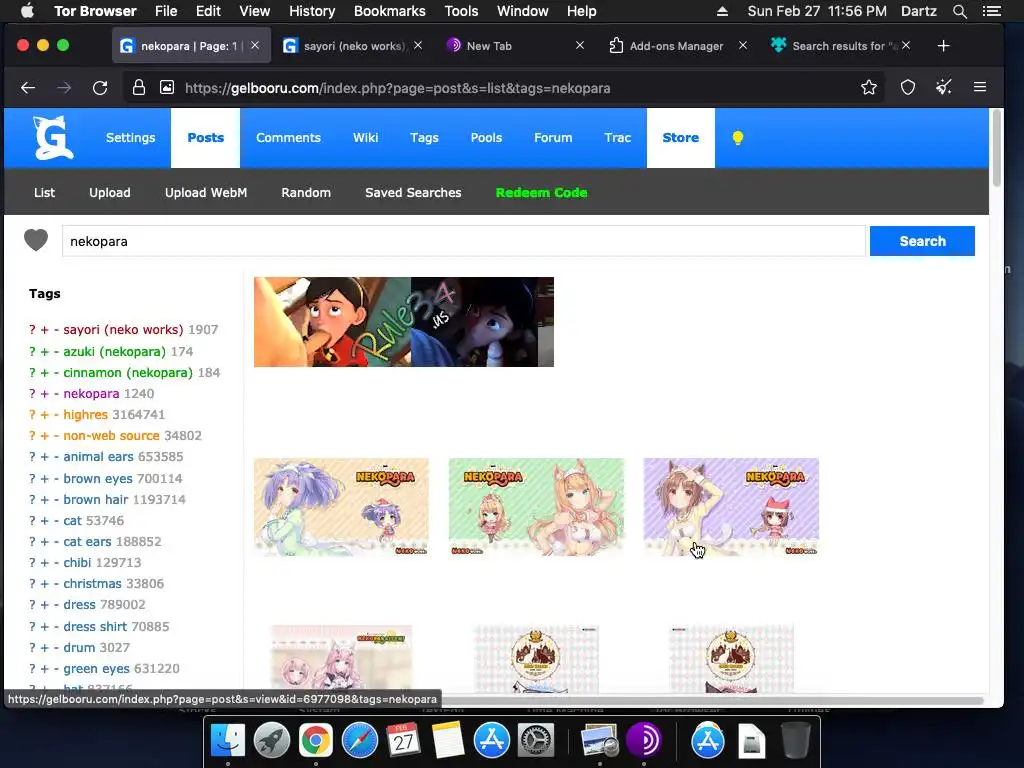Click the padlock site security icon
1024x768 pixels.
pyautogui.click(x=138, y=88)
